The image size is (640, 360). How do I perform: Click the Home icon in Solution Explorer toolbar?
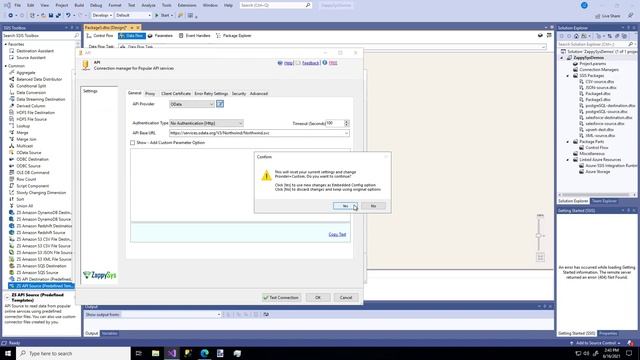click(x=576, y=36)
